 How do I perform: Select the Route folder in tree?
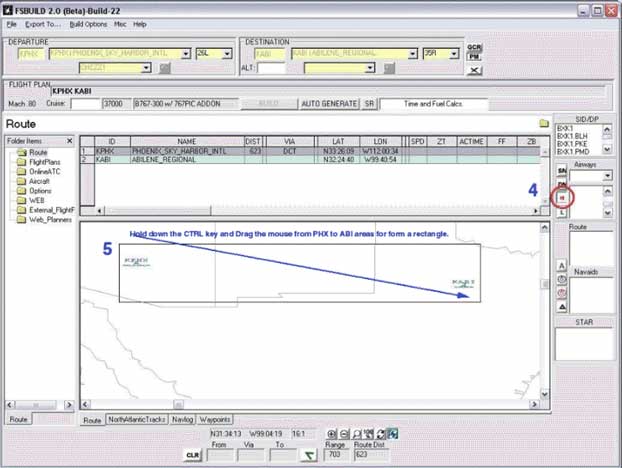click(38, 152)
